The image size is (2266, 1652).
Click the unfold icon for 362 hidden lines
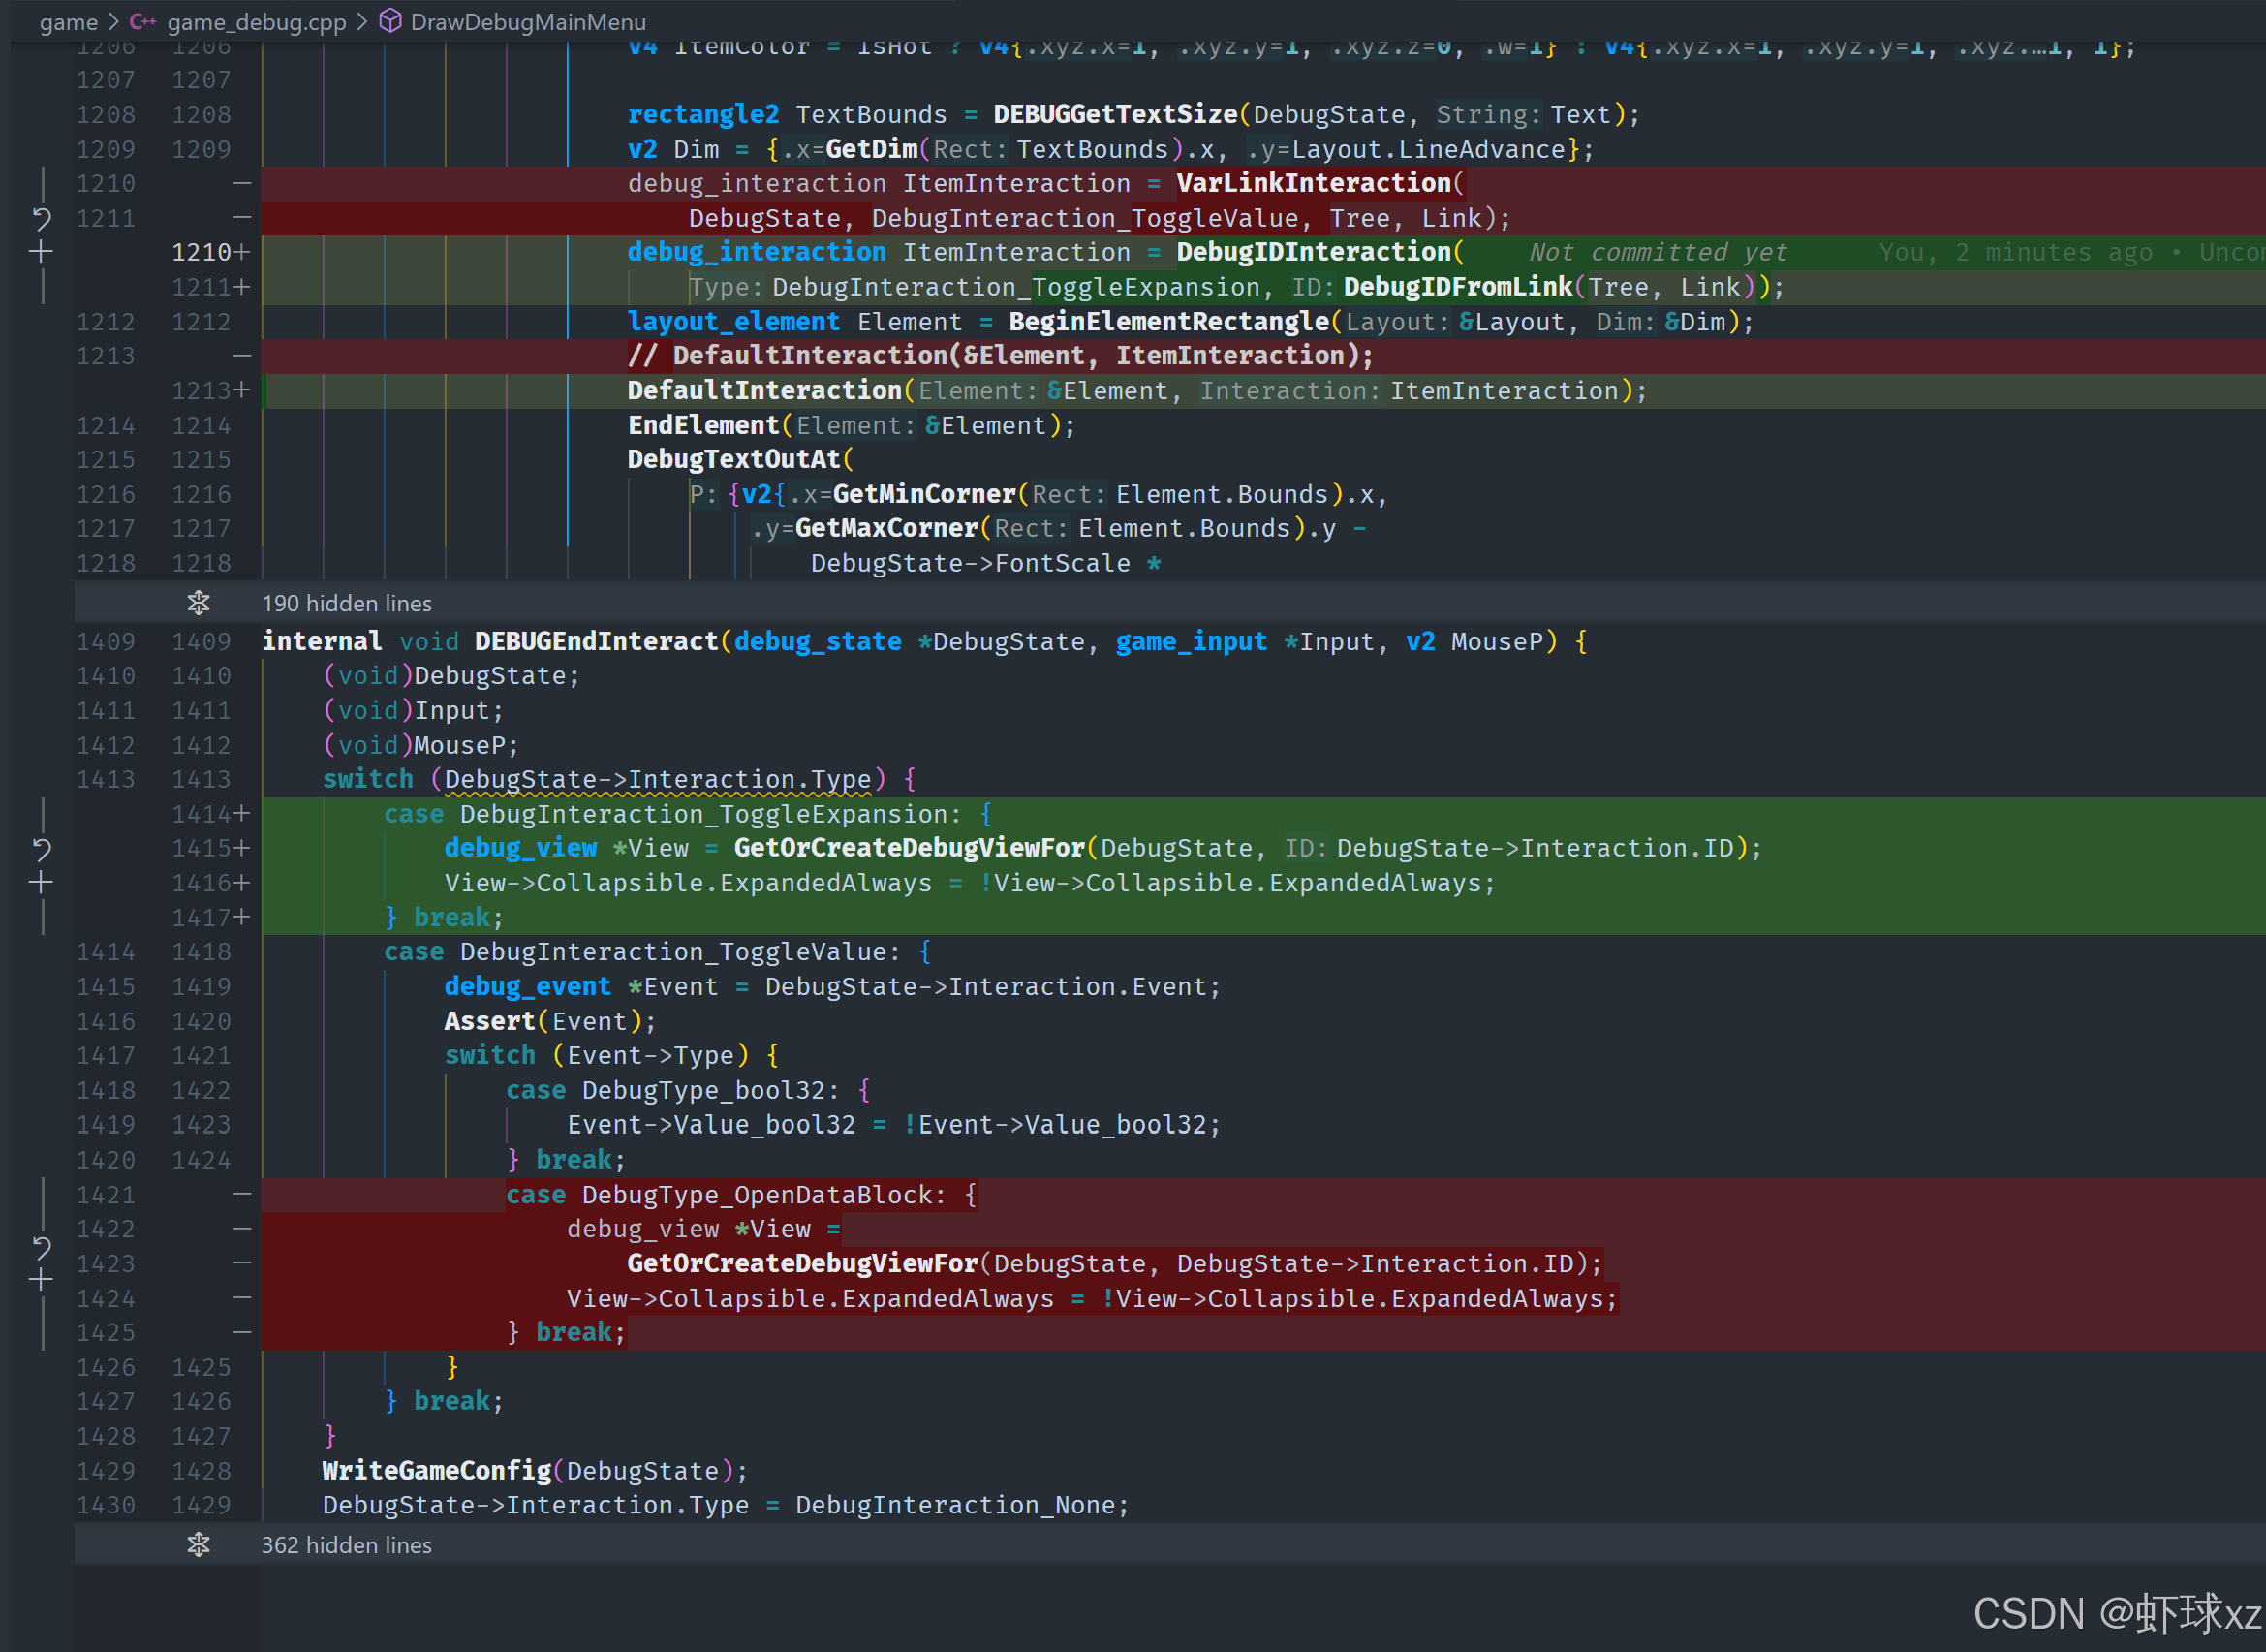[x=199, y=1545]
